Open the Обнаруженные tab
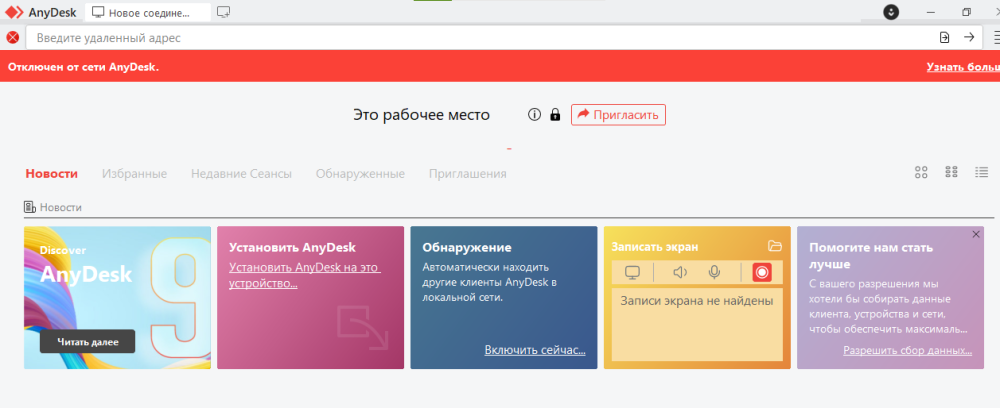This screenshot has height=408, width=1000. 360,173
